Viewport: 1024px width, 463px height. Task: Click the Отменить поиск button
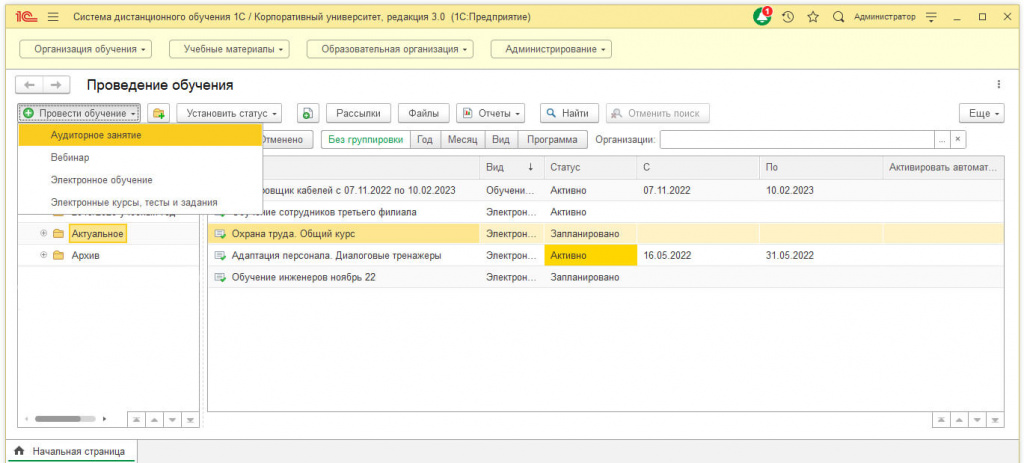click(x=658, y=114)
